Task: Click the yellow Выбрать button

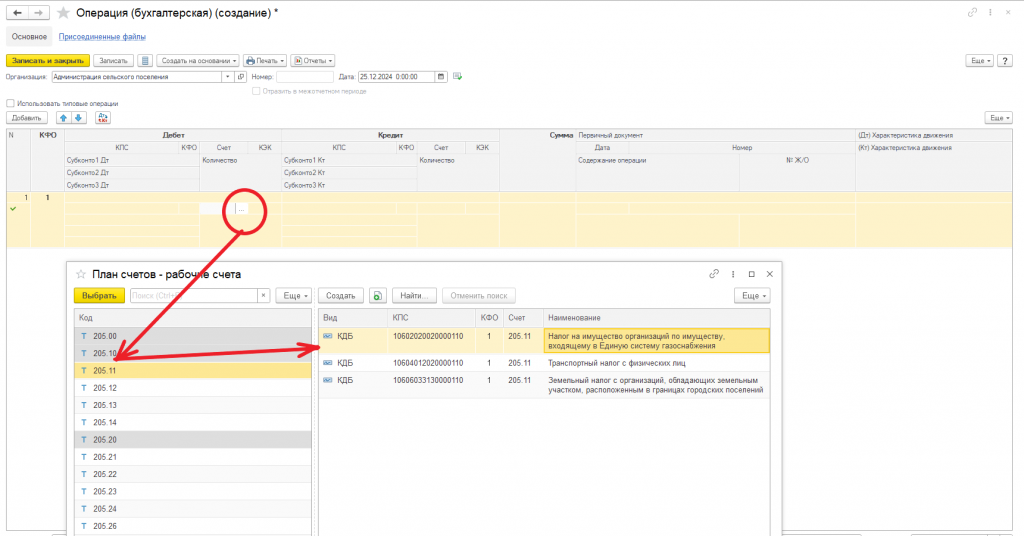Action: coord(99,296)
